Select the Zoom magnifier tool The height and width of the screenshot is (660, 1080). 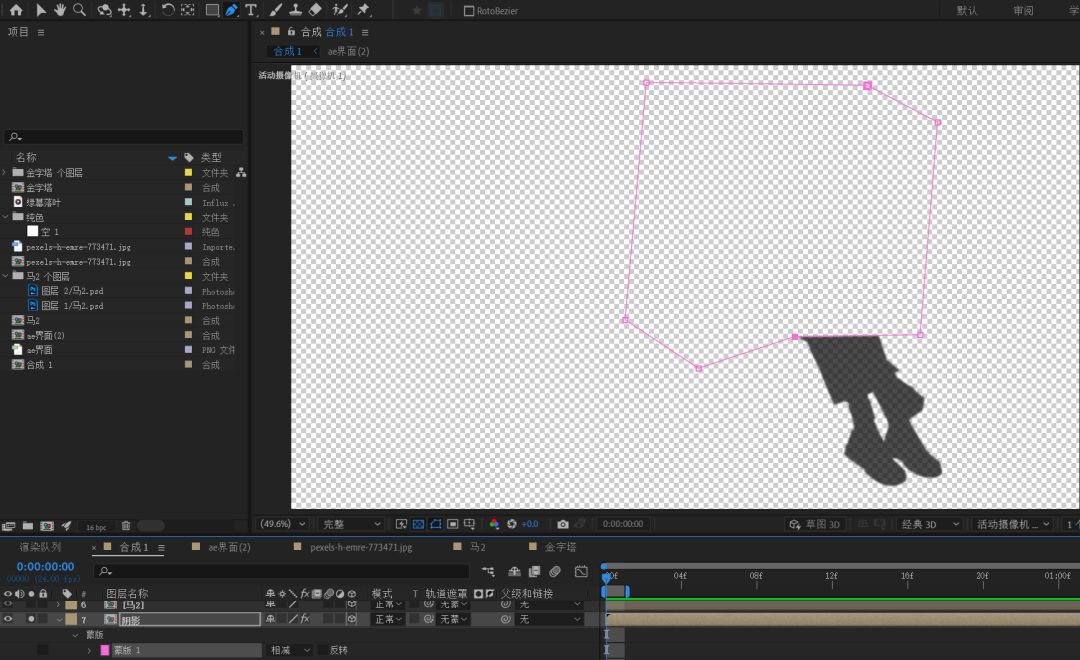[x=79, y=10]
